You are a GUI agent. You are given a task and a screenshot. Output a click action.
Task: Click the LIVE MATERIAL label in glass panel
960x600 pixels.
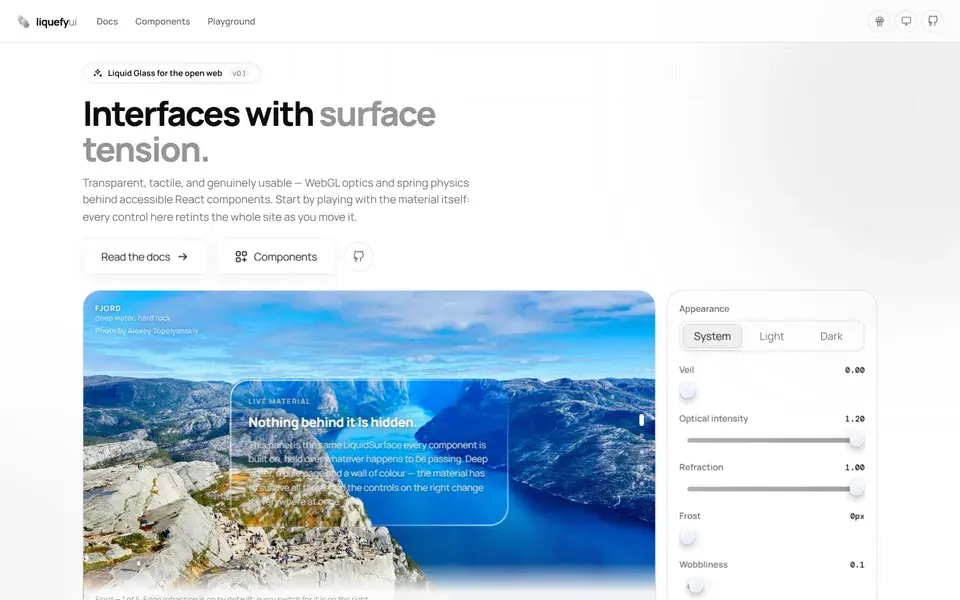click(x=279, y=402)
